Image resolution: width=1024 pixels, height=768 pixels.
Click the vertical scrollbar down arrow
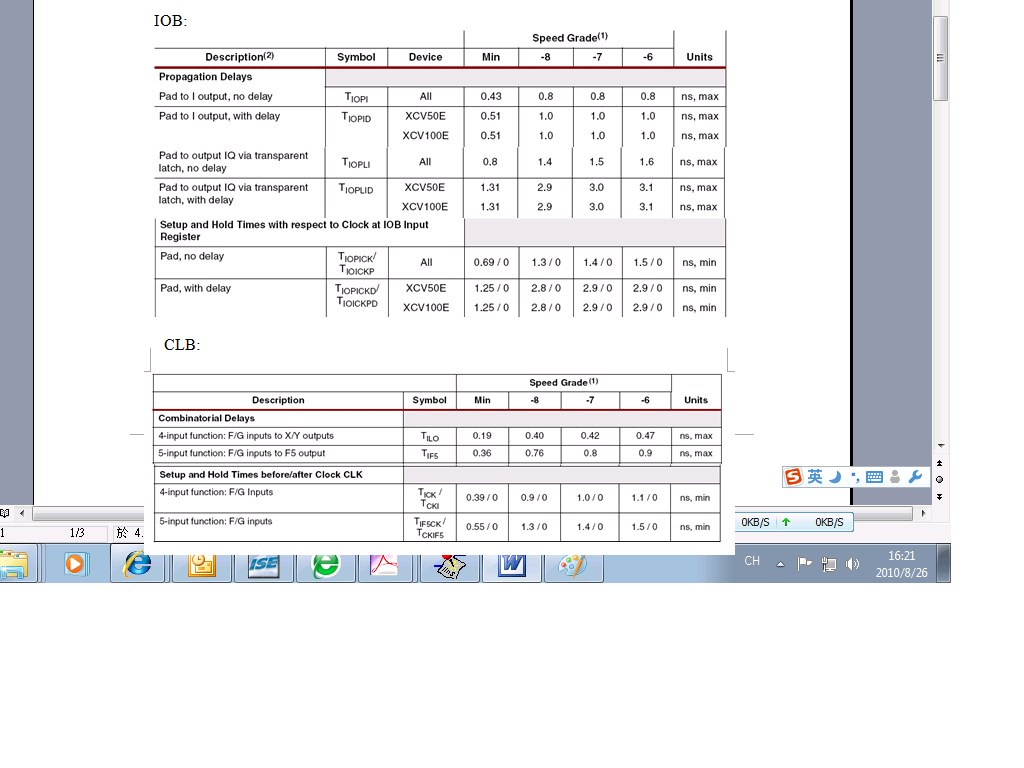[x=940, y=445]
